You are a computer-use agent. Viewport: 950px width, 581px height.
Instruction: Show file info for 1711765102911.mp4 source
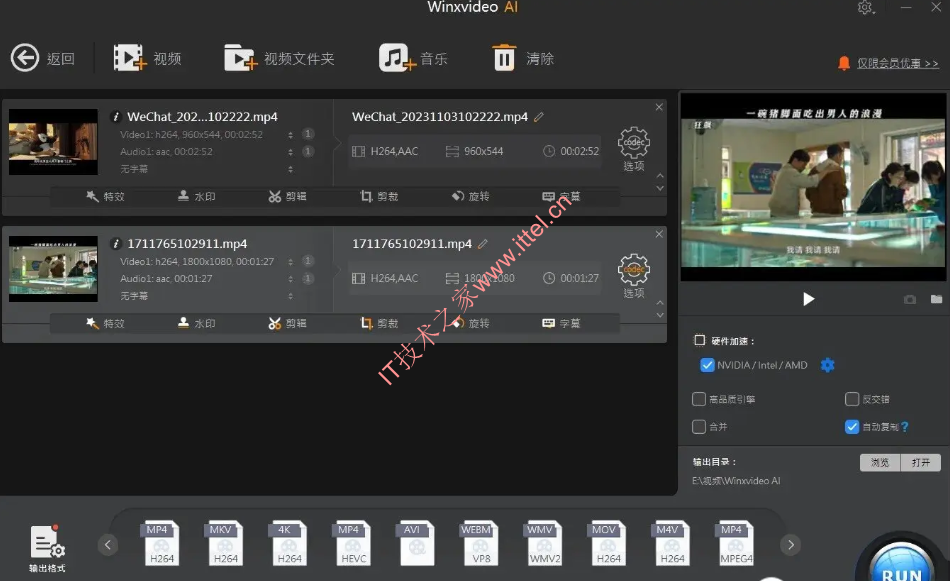click(116, 244)
